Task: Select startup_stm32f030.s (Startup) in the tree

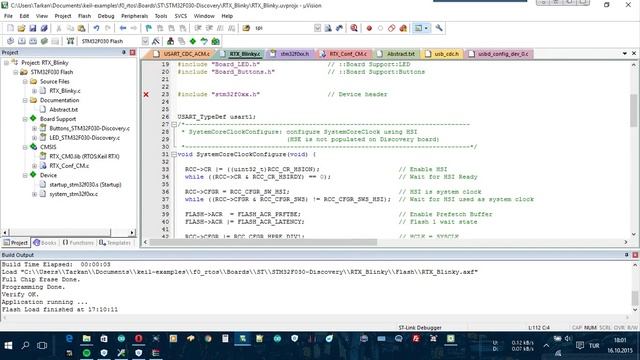Action: (x=85, y=185)
